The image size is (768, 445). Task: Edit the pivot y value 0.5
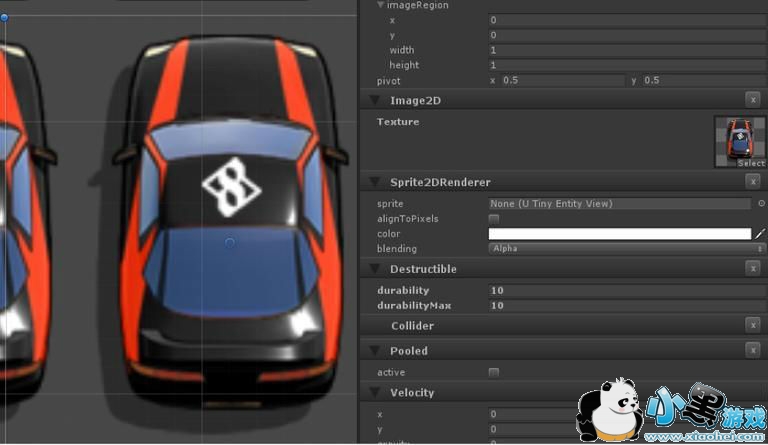pyautogui.click(x=704, y=80)
